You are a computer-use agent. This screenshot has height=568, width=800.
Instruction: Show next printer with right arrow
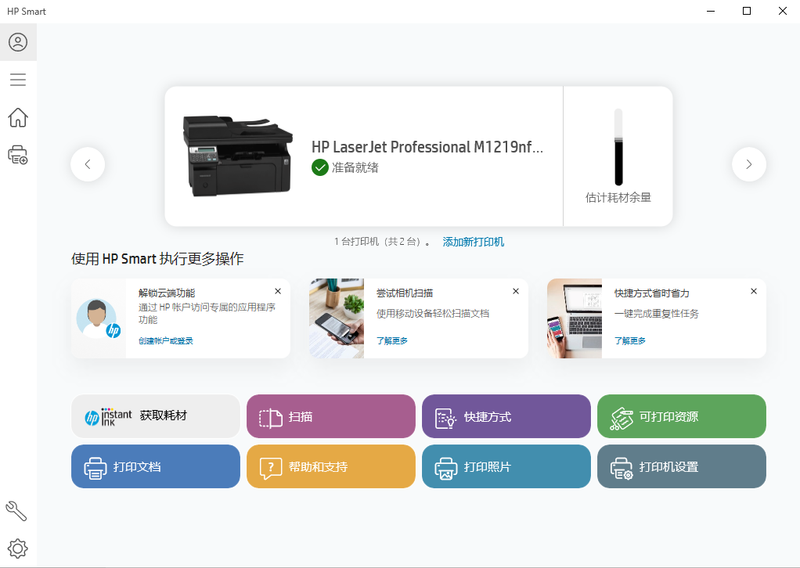tap(749, 164)
